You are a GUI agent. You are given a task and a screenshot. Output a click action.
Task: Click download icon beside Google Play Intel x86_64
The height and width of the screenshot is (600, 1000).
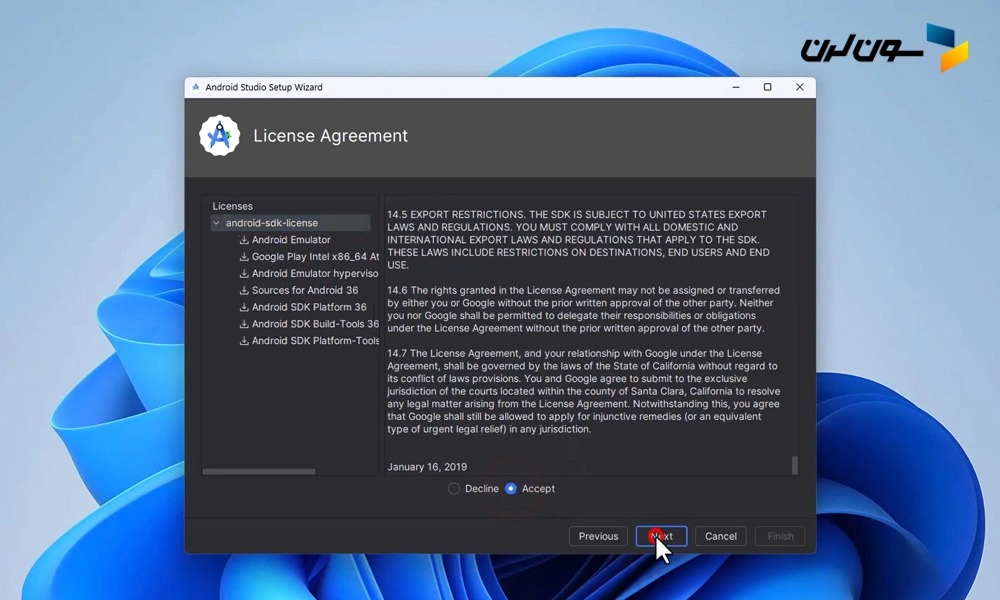tap(244, 257)
